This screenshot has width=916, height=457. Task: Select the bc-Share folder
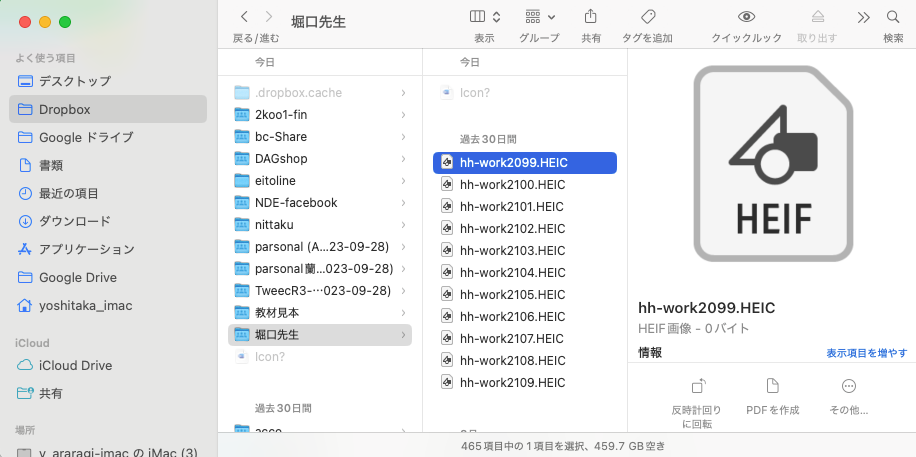pos(320,137)
